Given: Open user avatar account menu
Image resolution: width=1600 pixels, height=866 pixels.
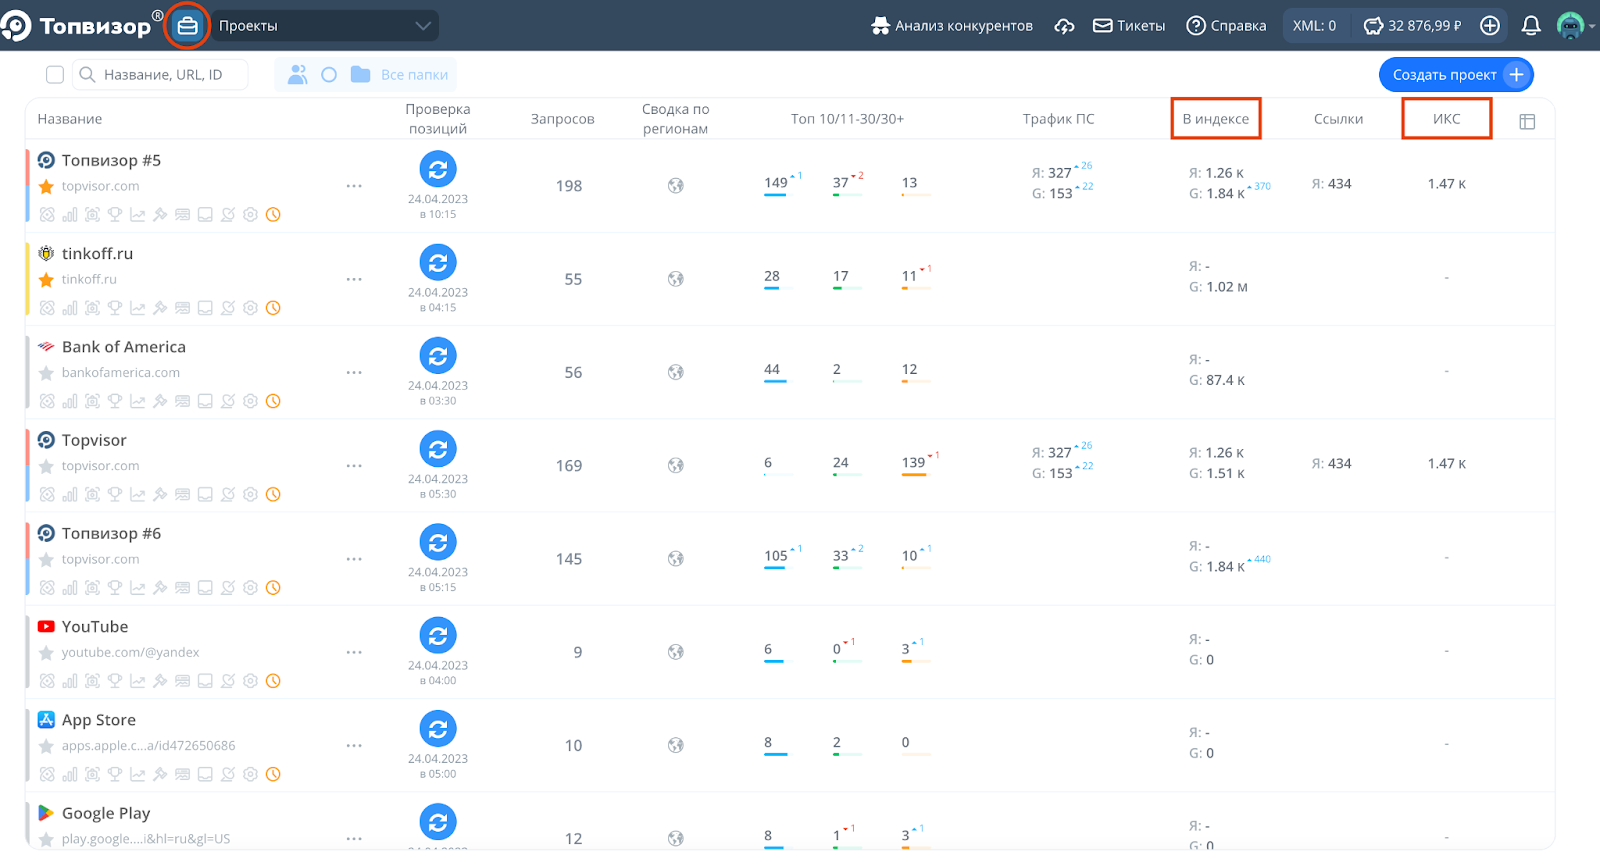Looking at the screenshot, I should pyautogui.click(x=1571, y=26).
